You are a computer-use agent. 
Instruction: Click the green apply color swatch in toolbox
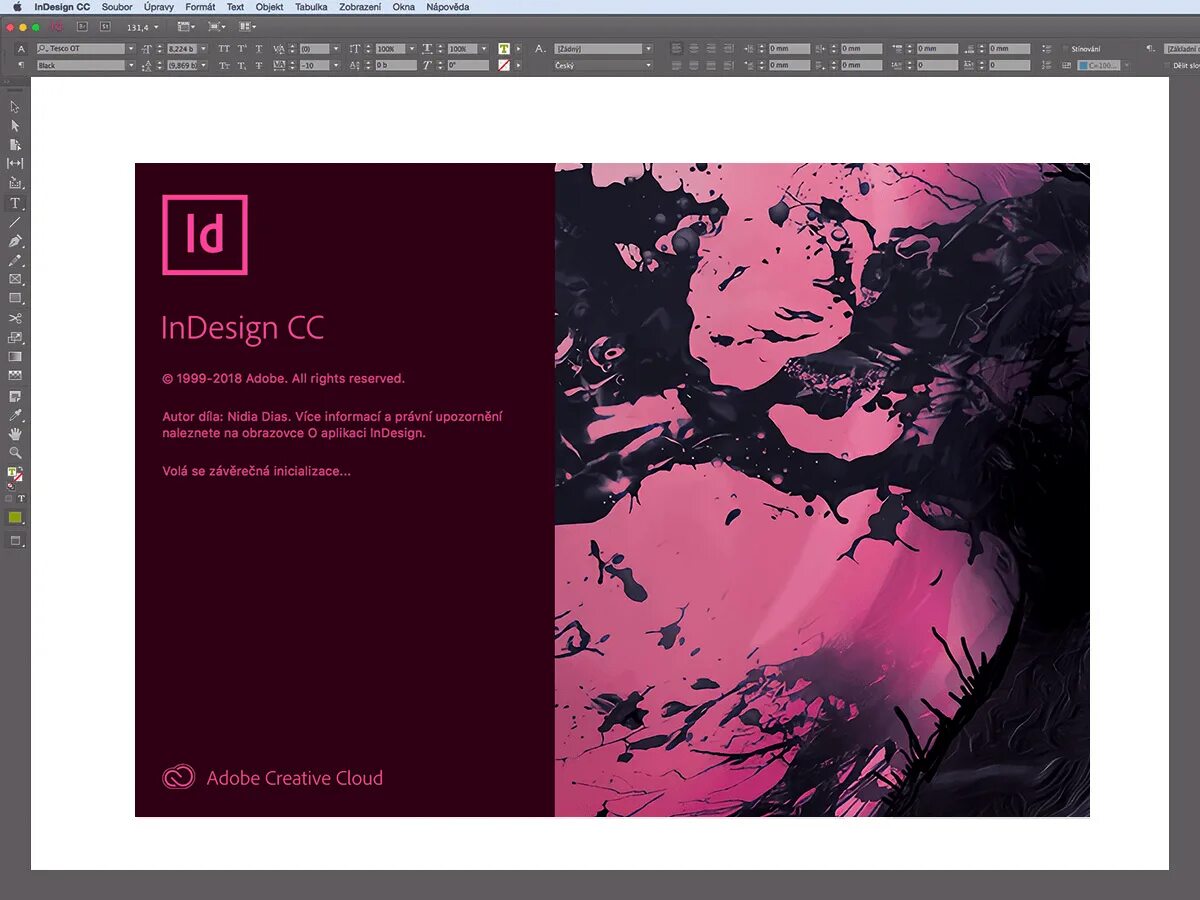coord(15,517)
